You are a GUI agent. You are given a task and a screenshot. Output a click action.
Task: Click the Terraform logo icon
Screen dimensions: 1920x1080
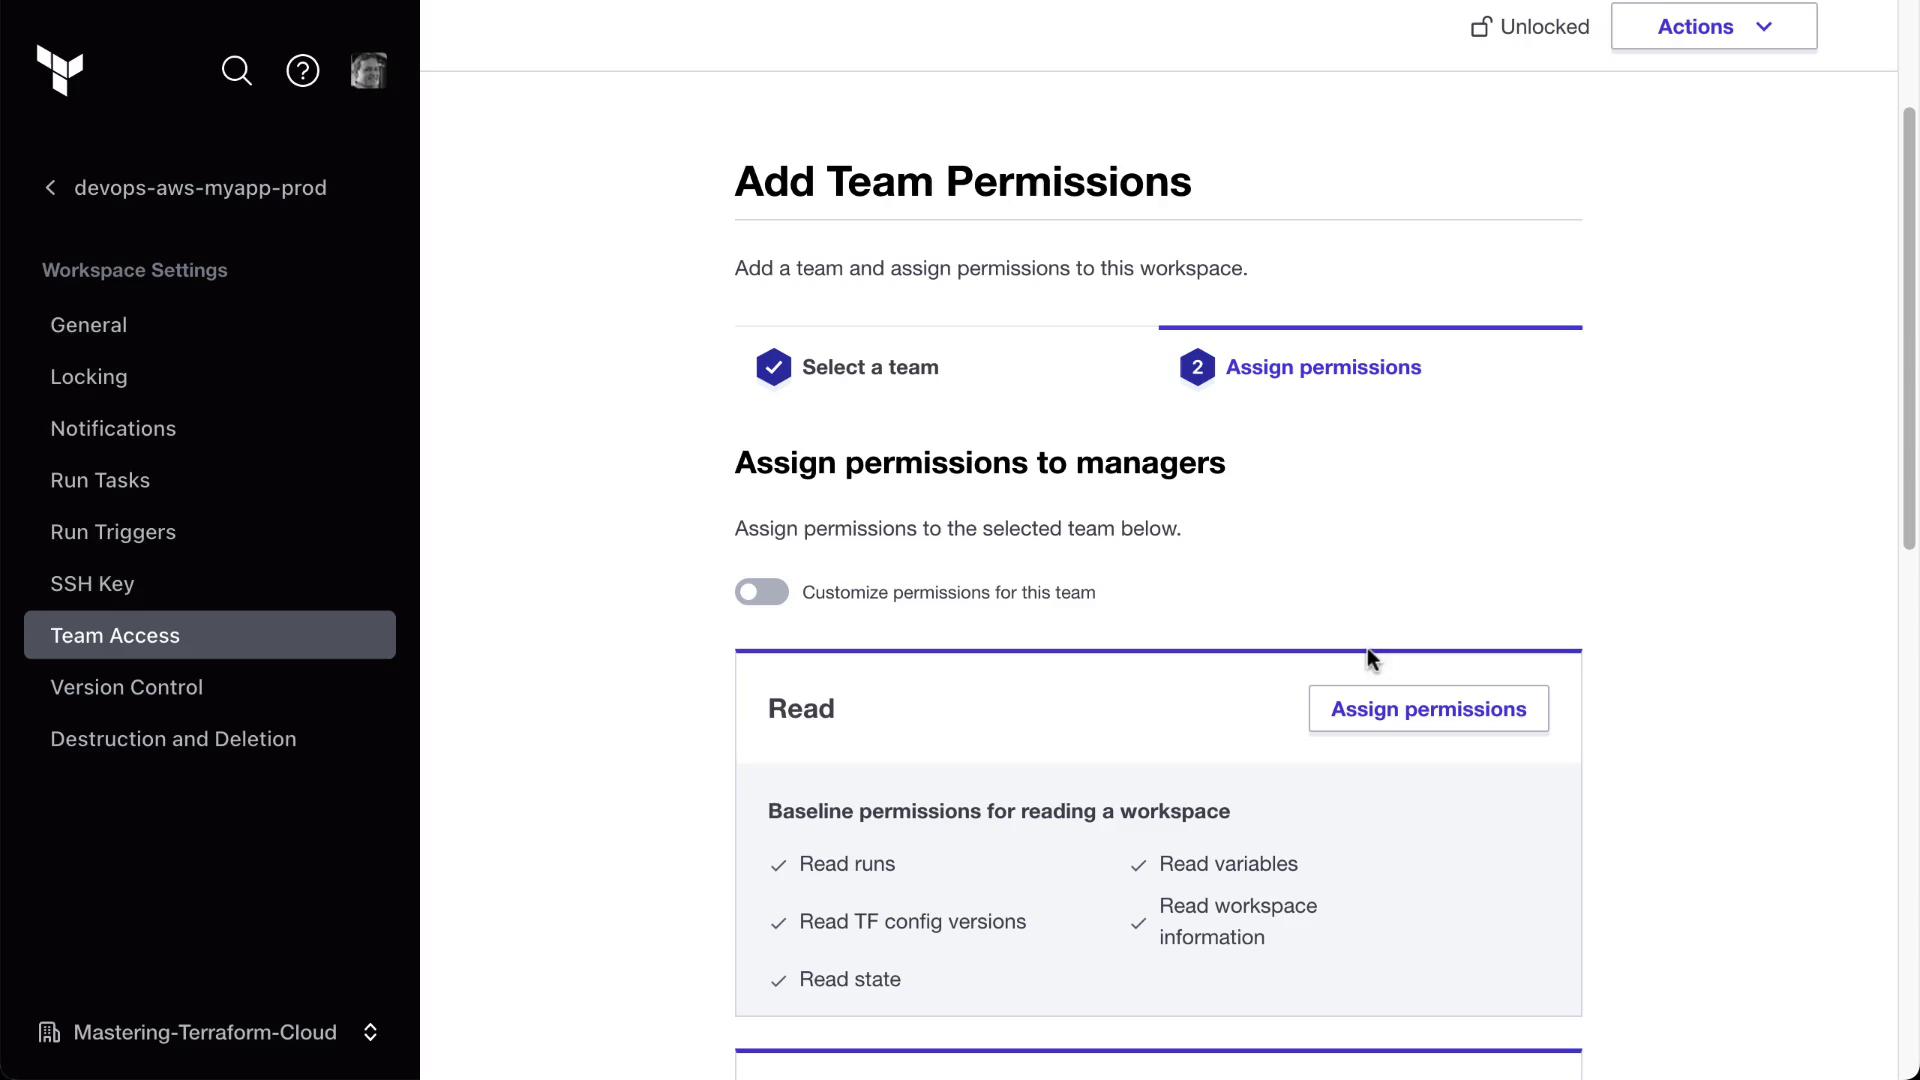(60, 71)
